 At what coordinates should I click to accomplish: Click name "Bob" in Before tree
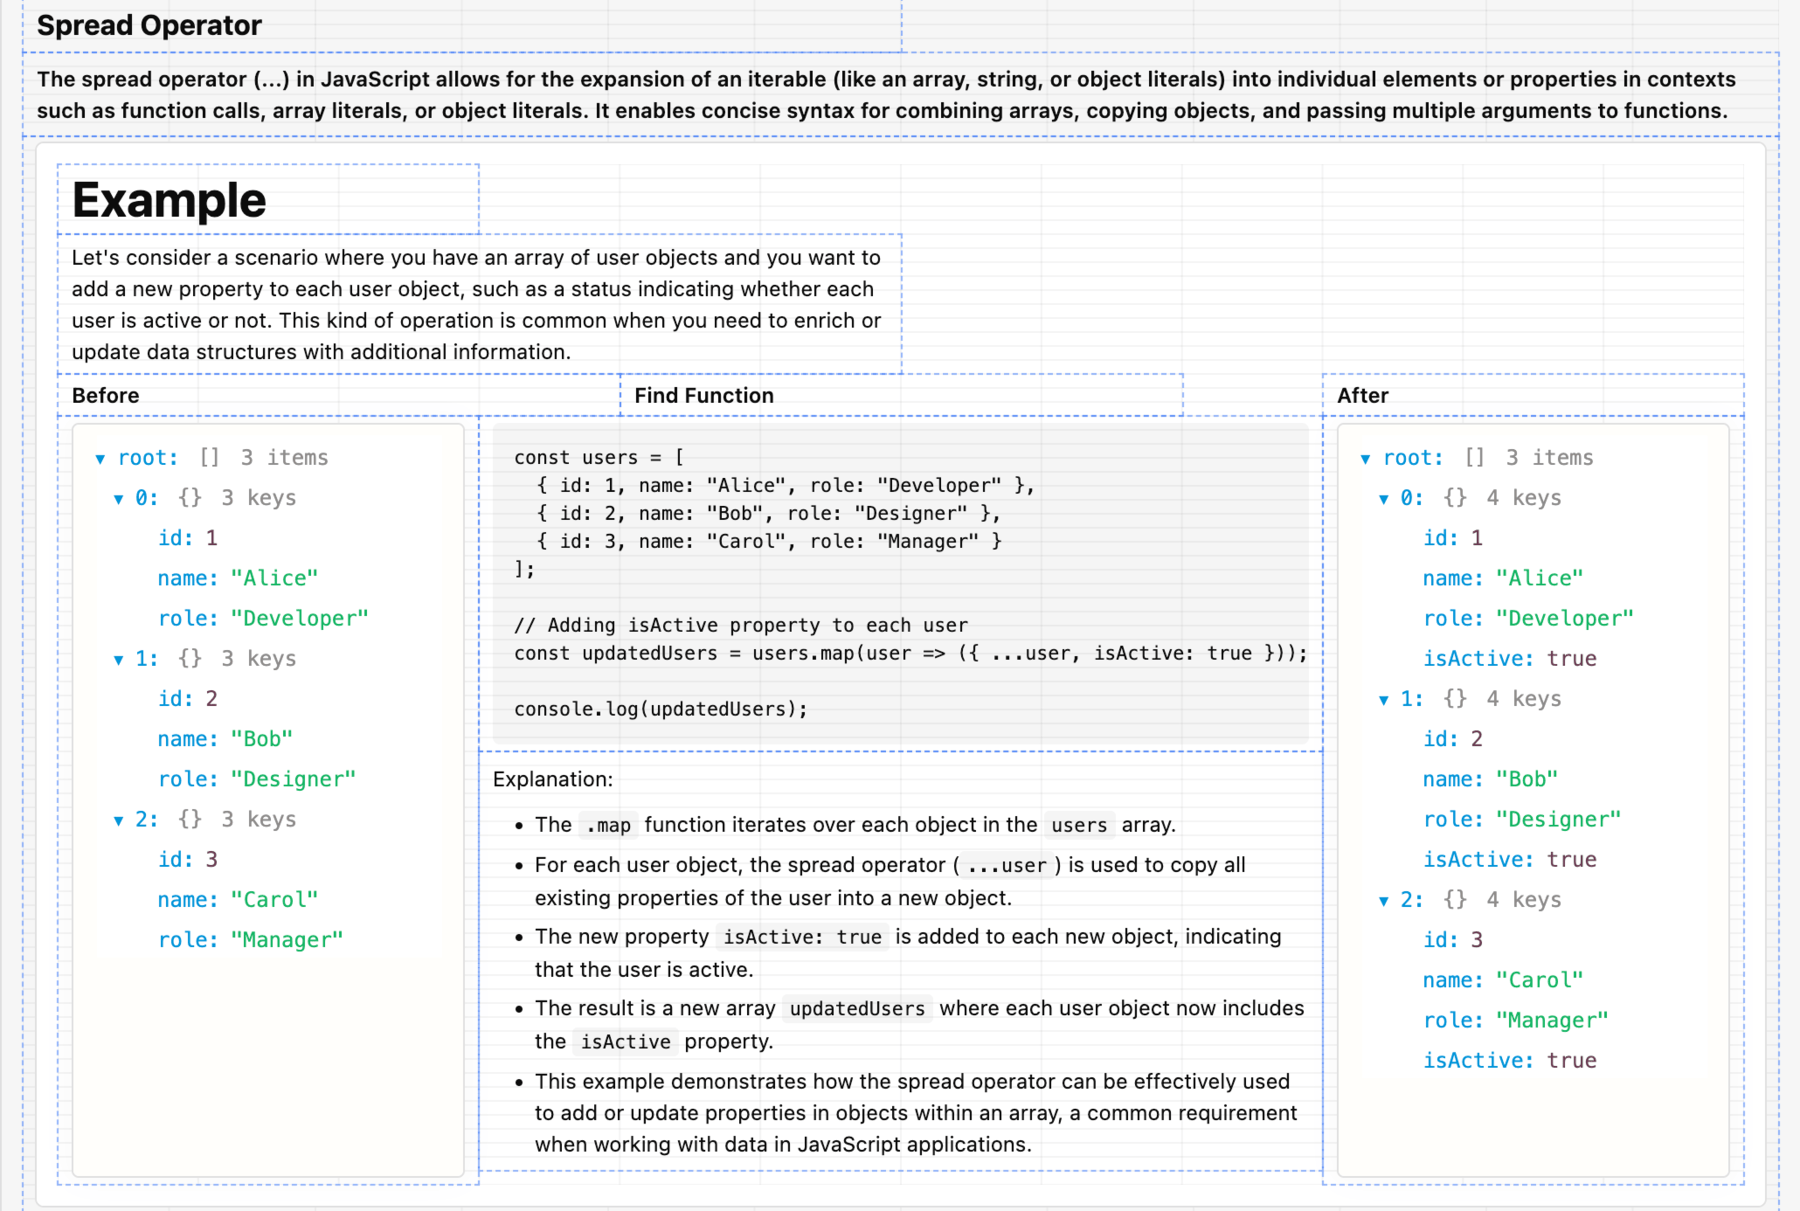(225, 739)
